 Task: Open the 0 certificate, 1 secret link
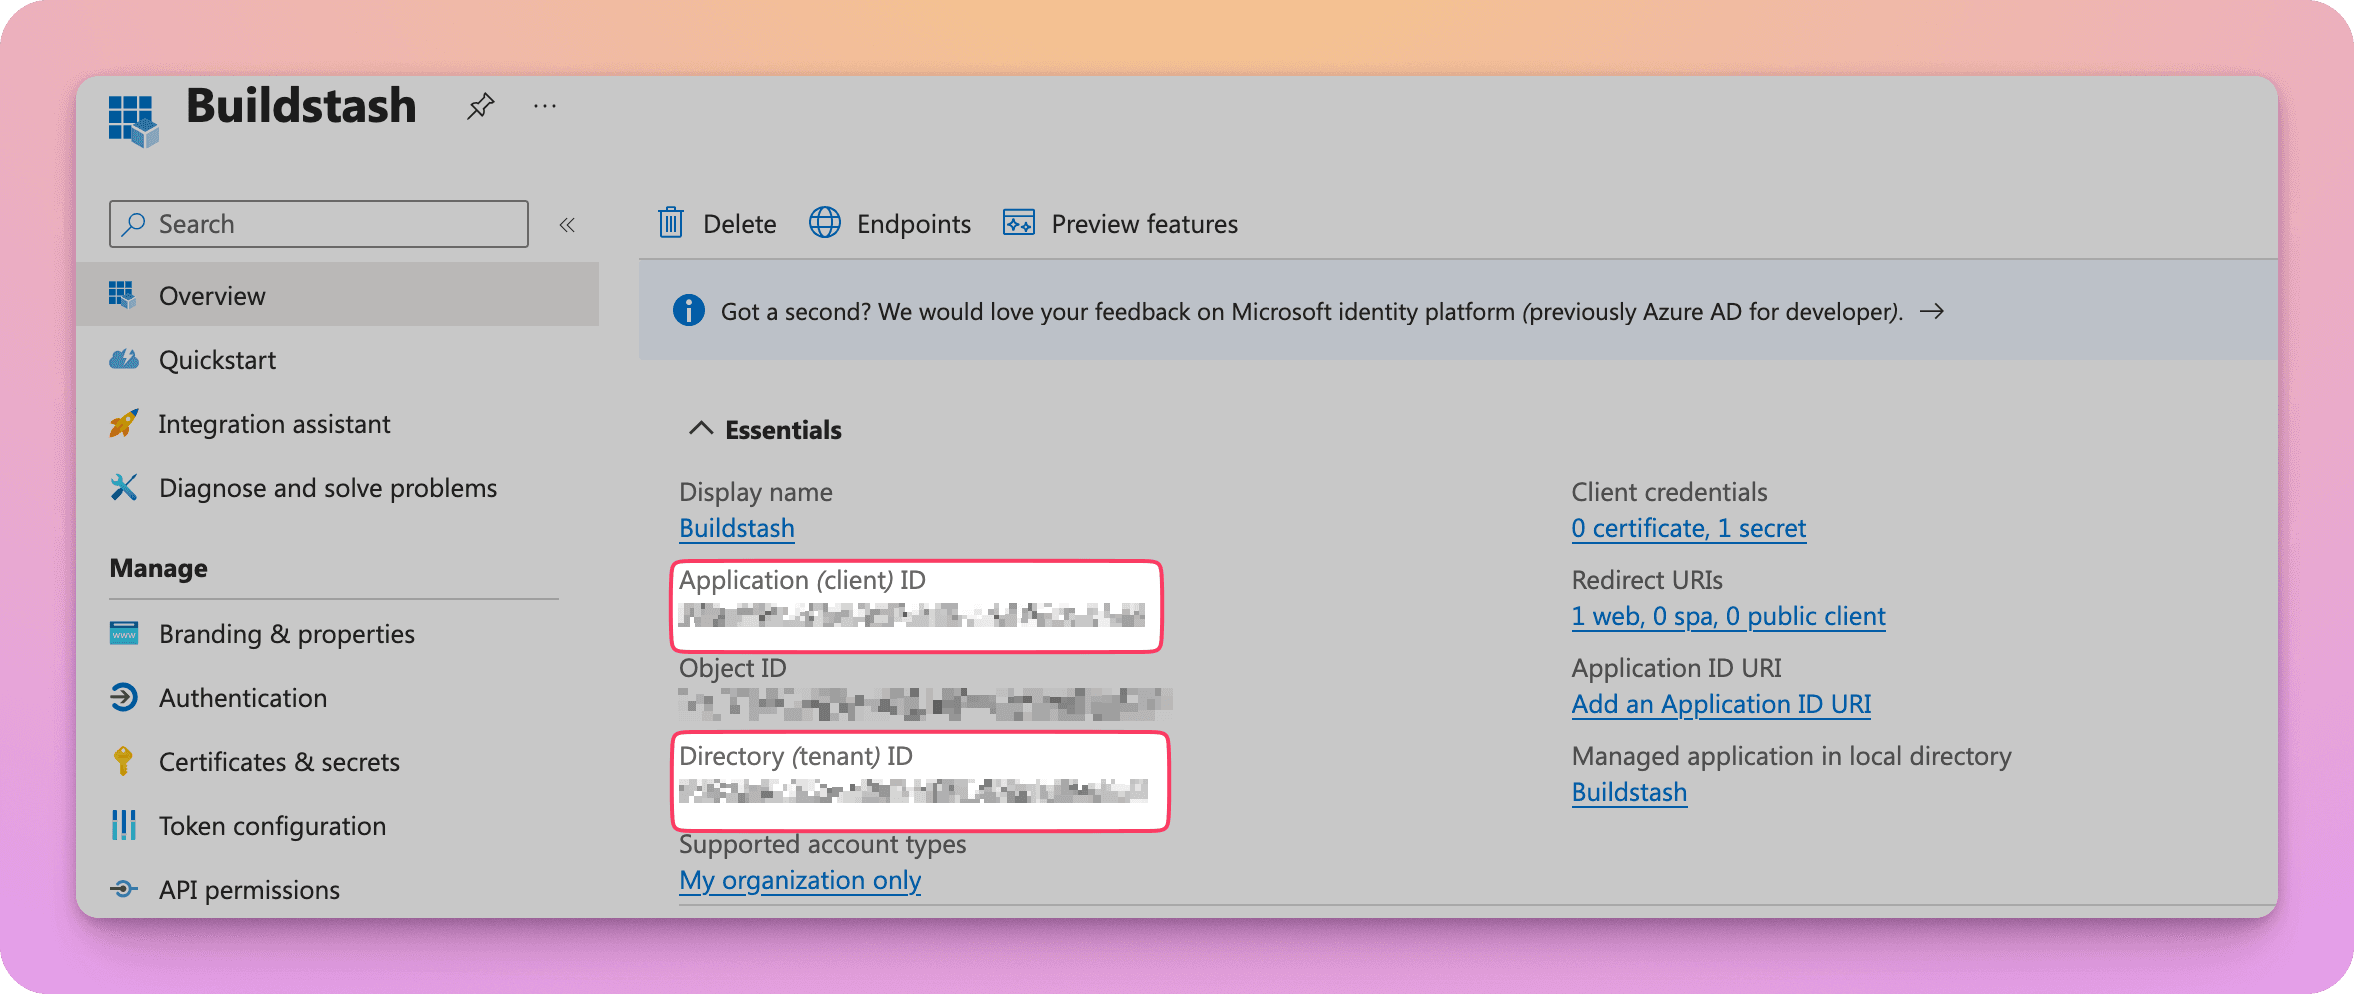point(1688,528)
